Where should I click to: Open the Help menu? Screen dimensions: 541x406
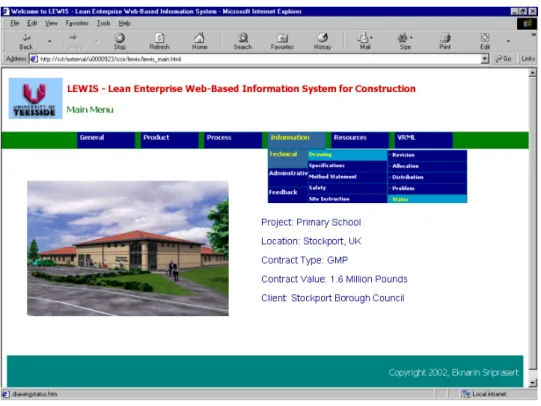124,23
